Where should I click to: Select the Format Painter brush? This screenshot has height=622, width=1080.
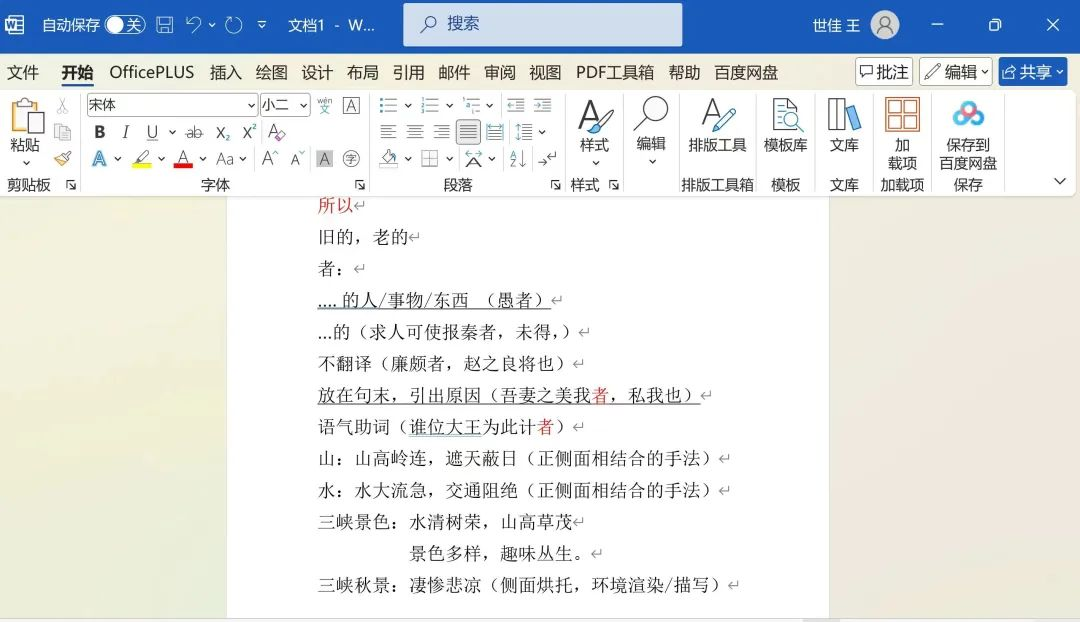(x=63, y=159)
